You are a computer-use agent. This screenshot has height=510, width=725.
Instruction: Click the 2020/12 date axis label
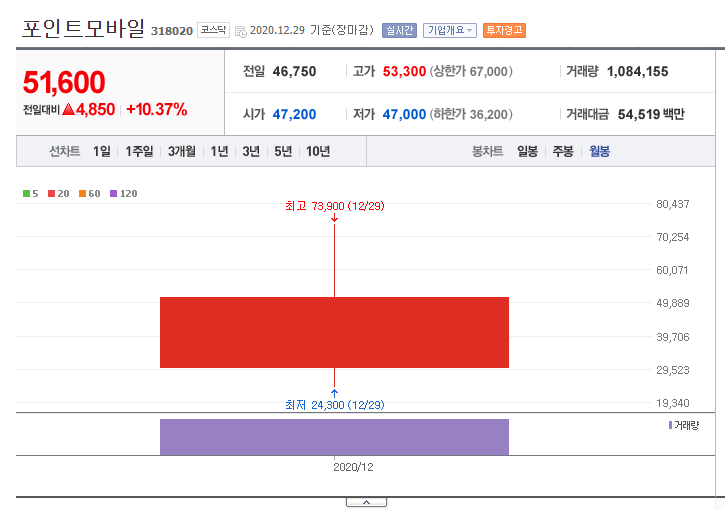(353, 467)
